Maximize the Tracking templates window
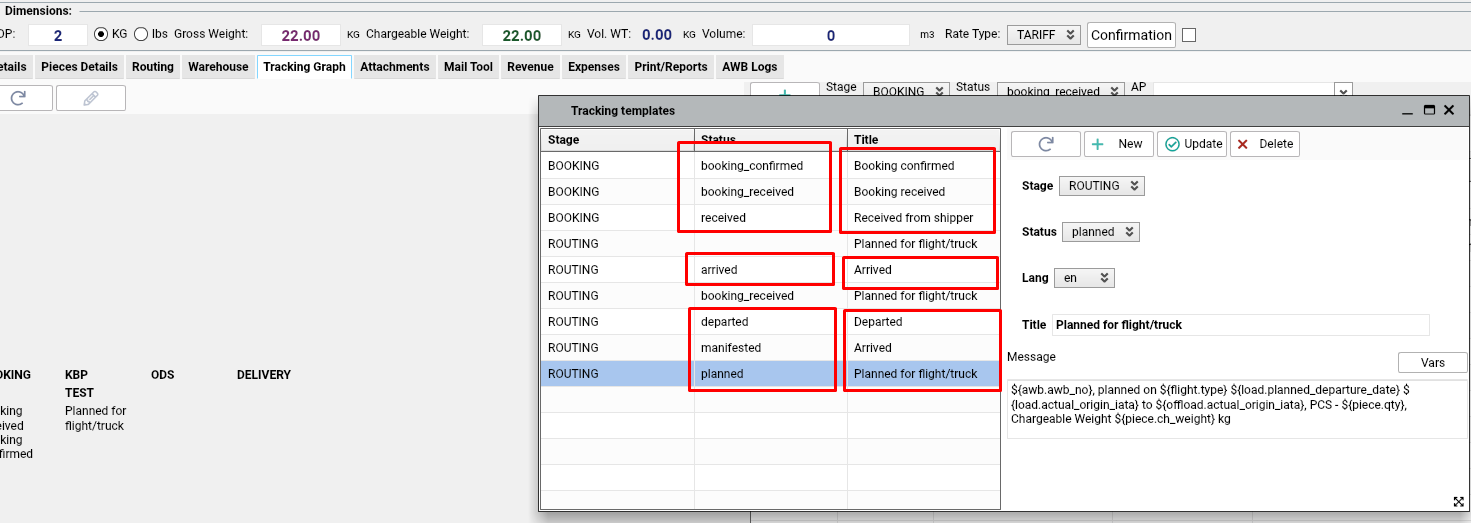This screenshot has height=523, width=1471. tap(1429, 110)
